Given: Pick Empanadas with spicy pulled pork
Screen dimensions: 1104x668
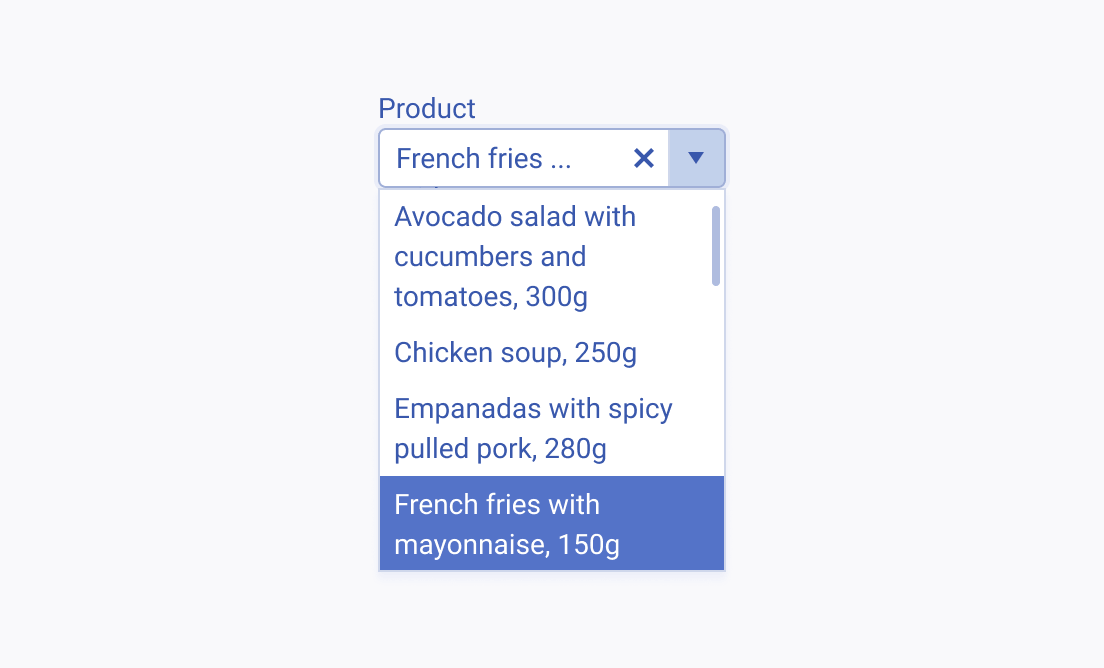Looking at the screenshot, I should pyautogui.click(x=533, y=428).
